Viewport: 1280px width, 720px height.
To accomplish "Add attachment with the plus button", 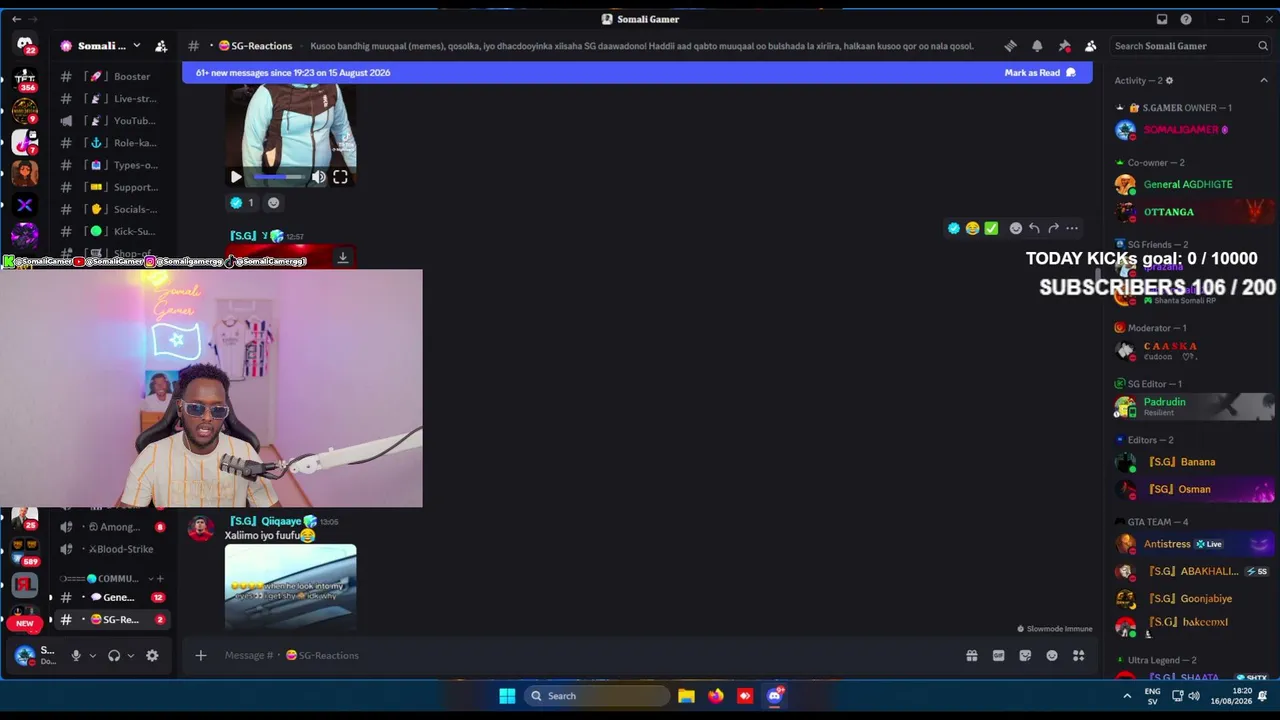I will (x=201, y=655).
